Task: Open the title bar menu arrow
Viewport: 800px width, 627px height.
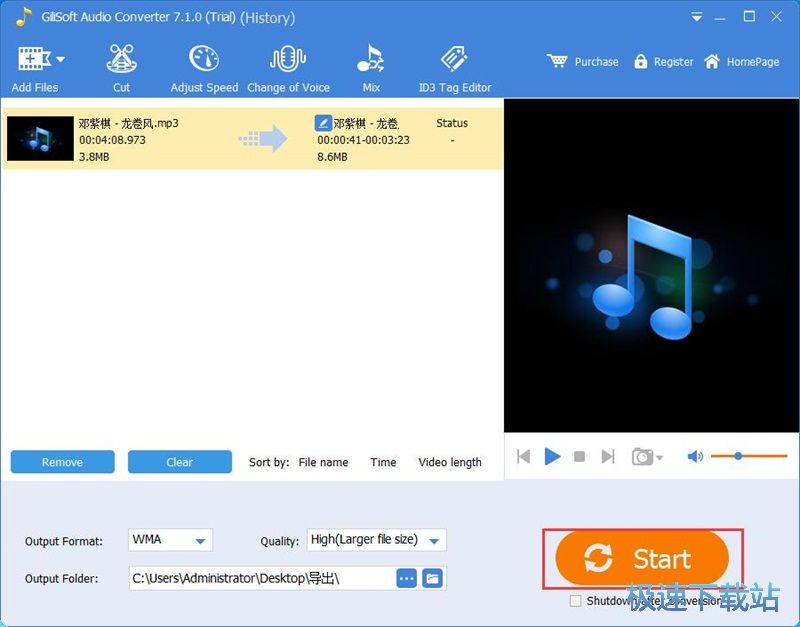Action: (x=696, y=17)
